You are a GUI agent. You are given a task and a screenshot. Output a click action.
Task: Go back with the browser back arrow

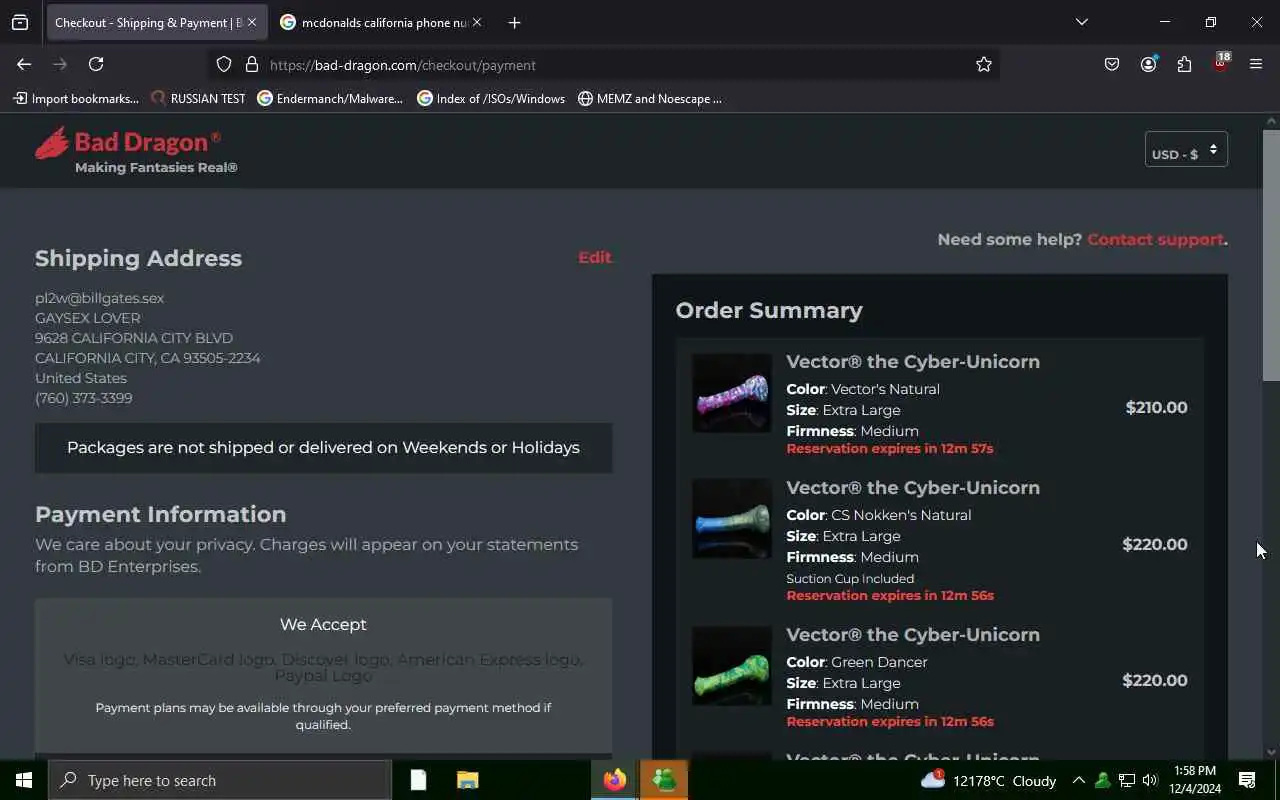point(24,64)
